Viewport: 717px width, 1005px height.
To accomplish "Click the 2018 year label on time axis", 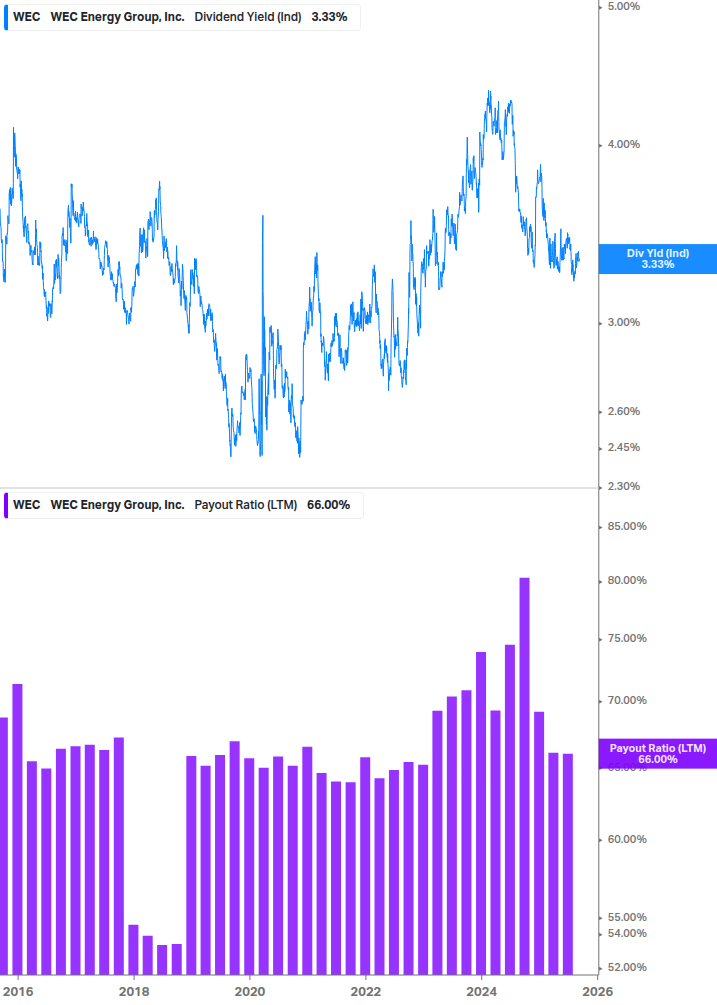I will (134, 992).
